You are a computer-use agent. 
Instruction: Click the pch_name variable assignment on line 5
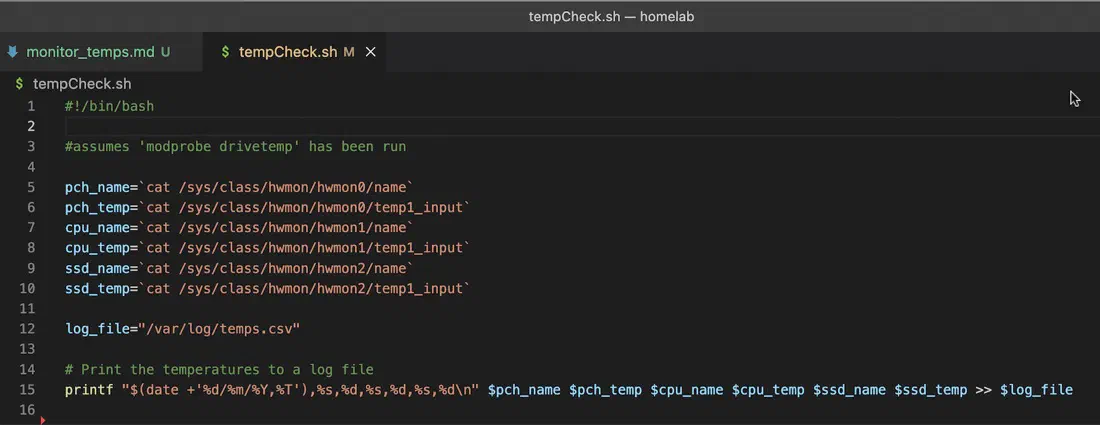[239, 187]
